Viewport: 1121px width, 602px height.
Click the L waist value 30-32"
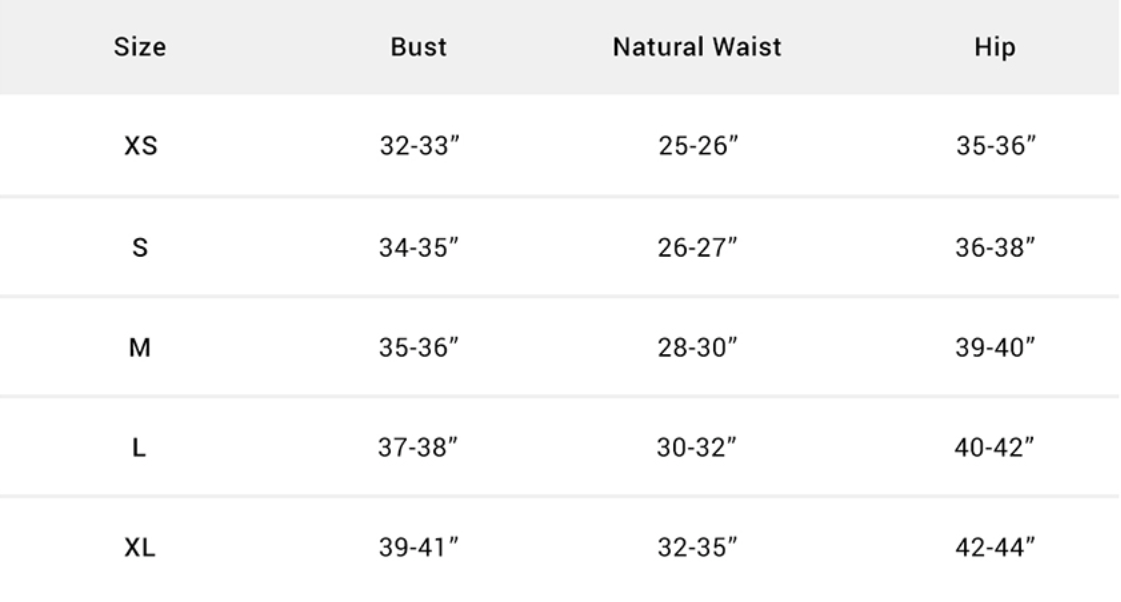pyautogui.click(x=698, y=448)
